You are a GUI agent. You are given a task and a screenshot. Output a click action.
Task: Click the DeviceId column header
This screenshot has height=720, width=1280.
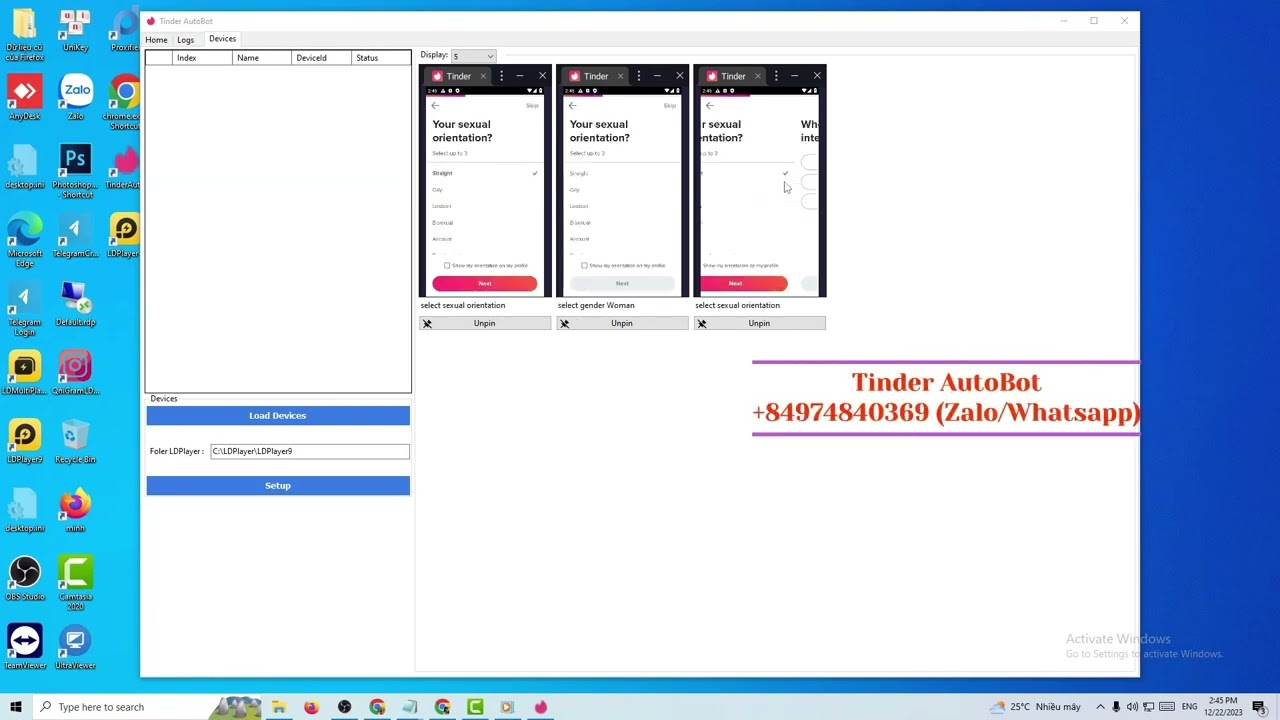tap(321, 58)
